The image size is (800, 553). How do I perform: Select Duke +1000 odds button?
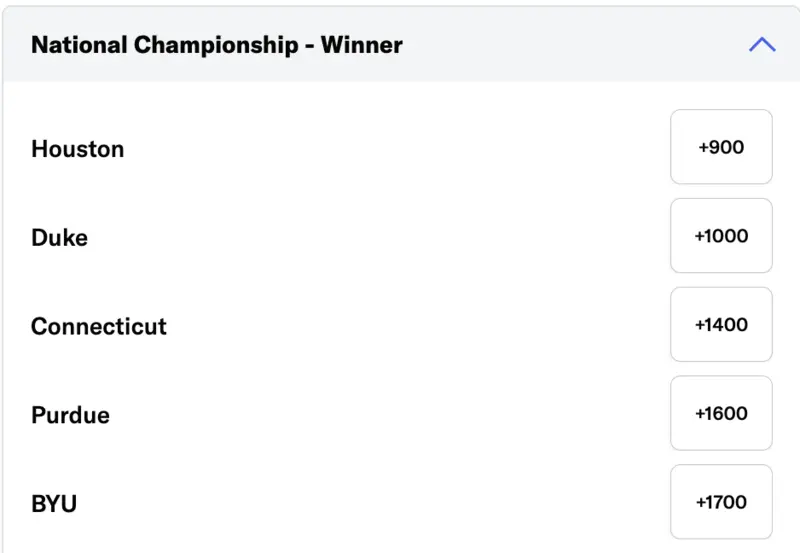point(721,236)
